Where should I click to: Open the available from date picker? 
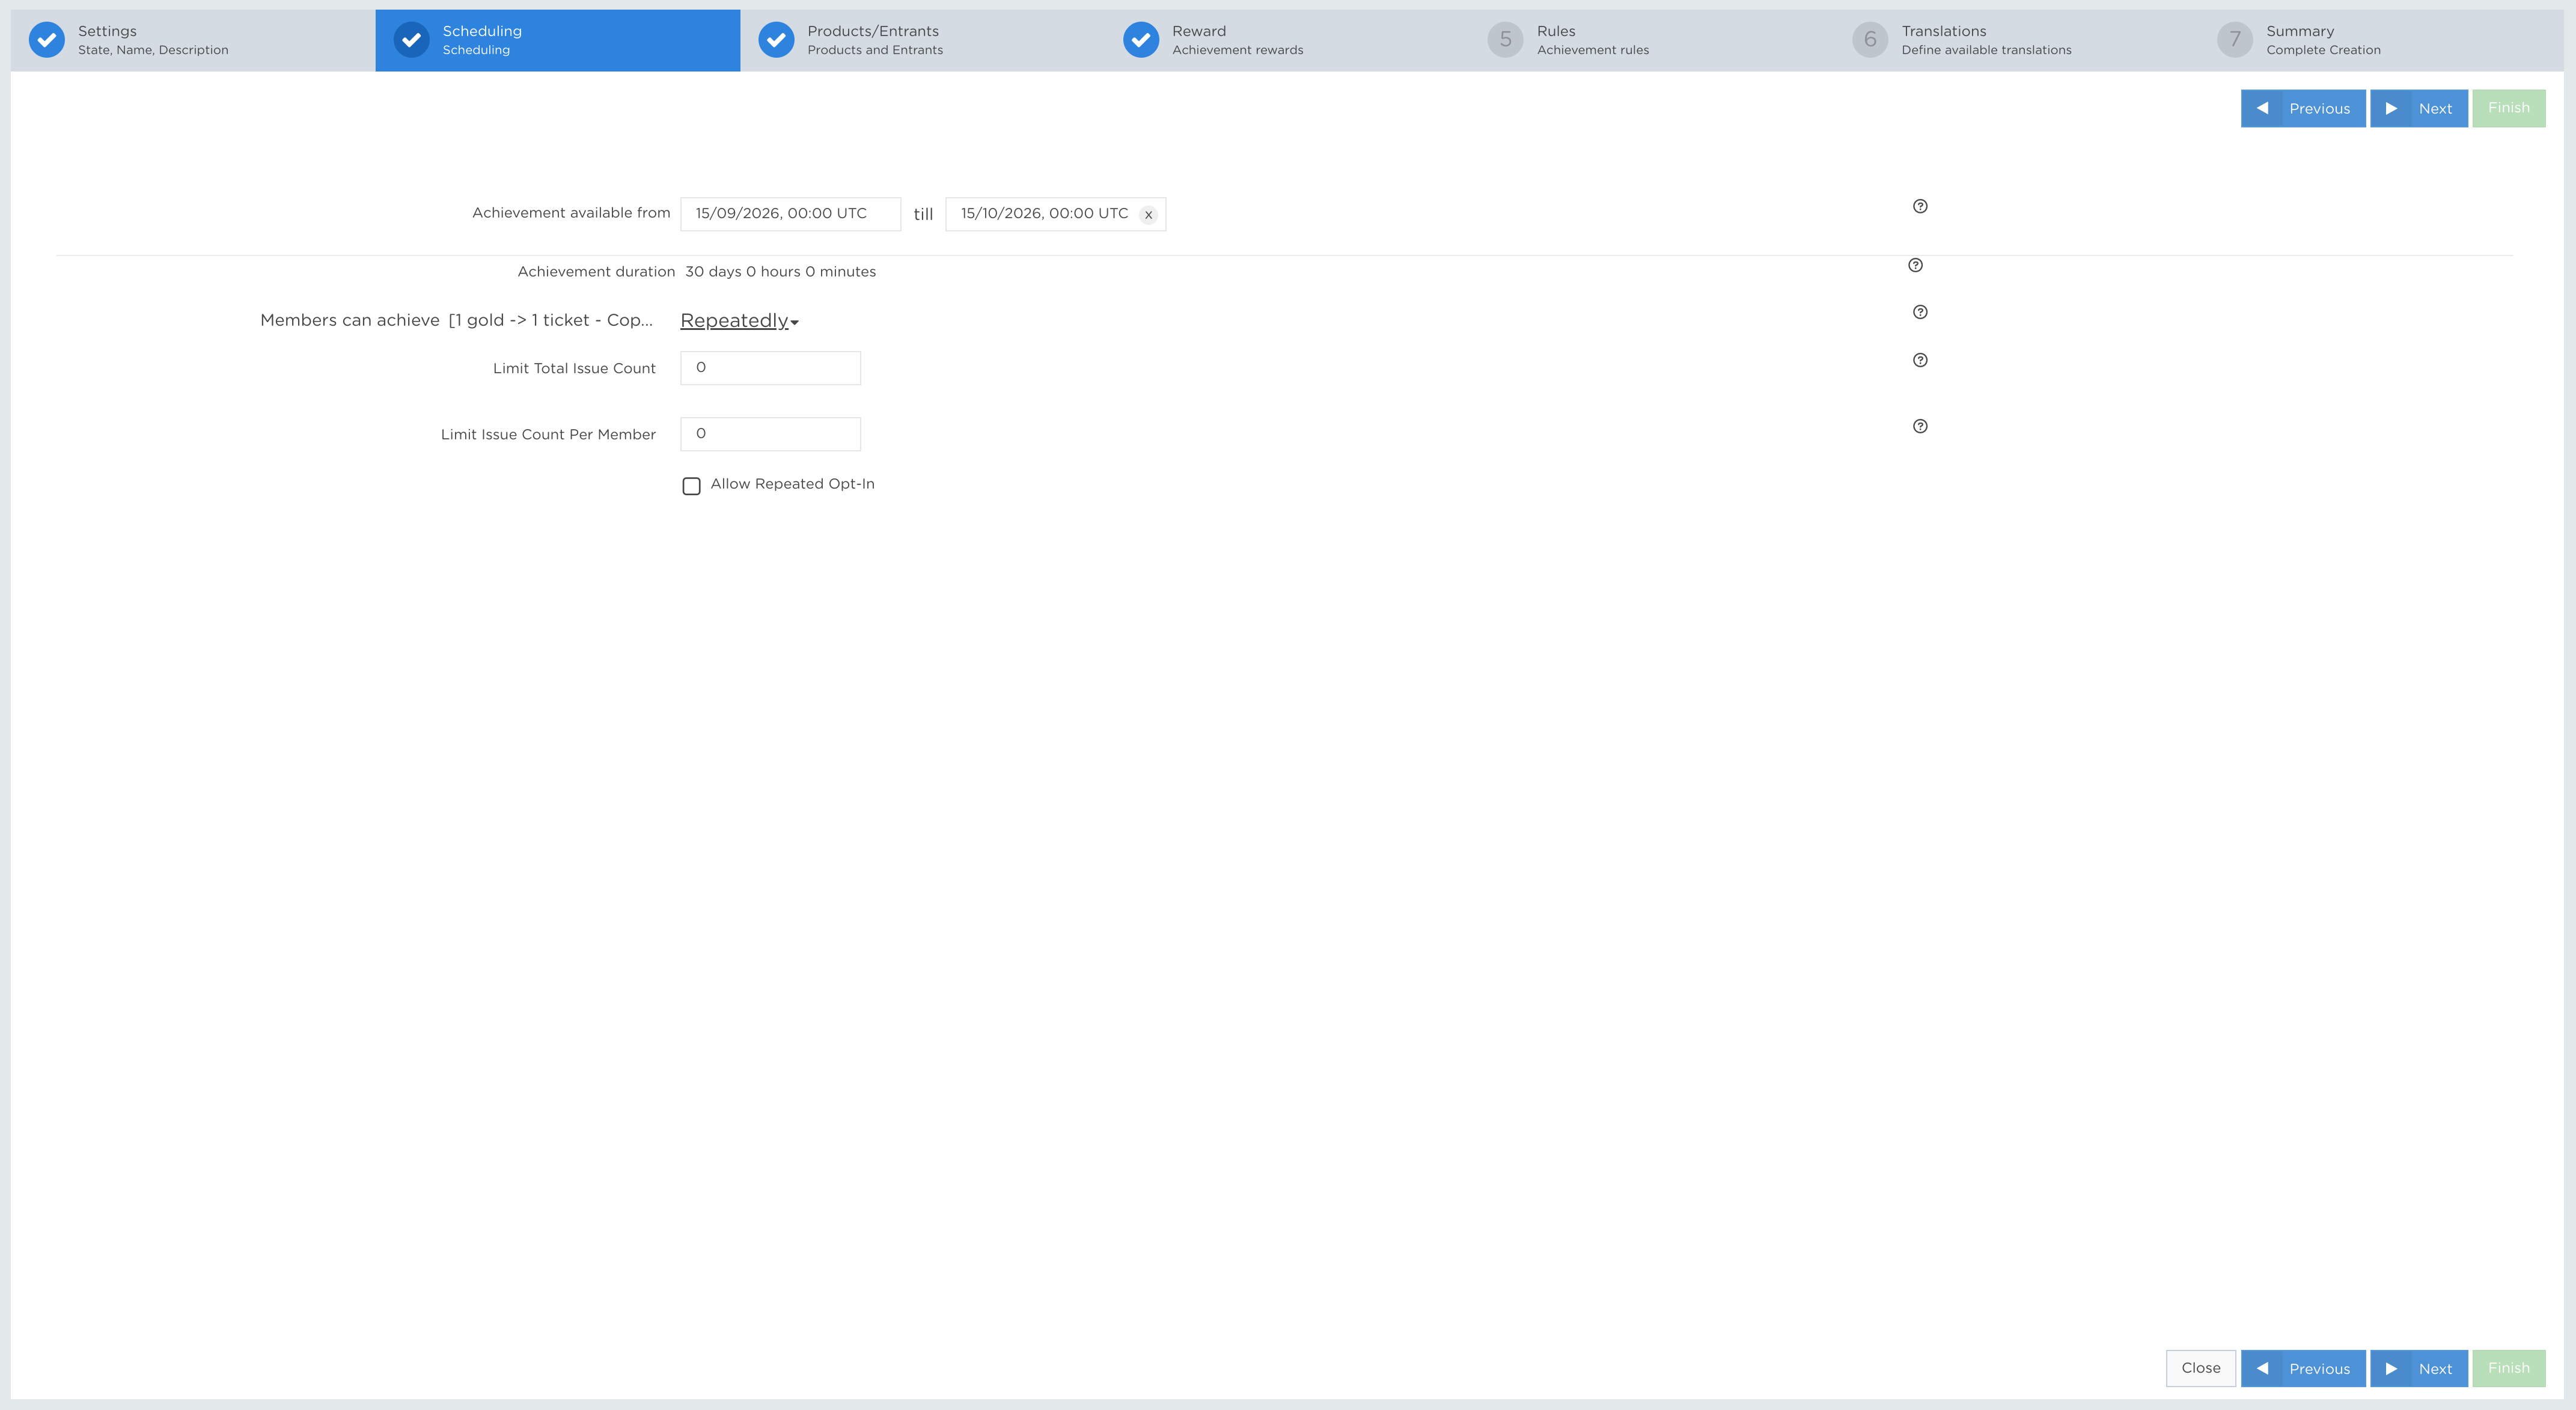coord(790,214)
